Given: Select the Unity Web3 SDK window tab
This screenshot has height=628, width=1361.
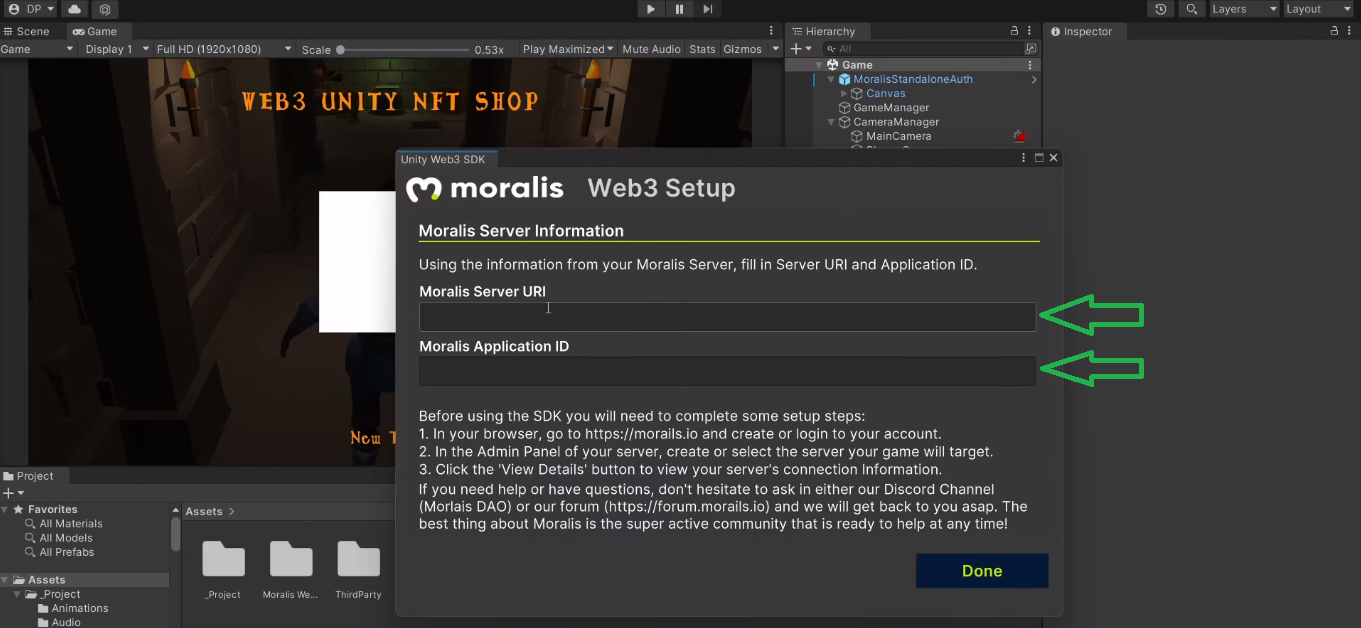Looking at the screenshot, I should [442, 159].
